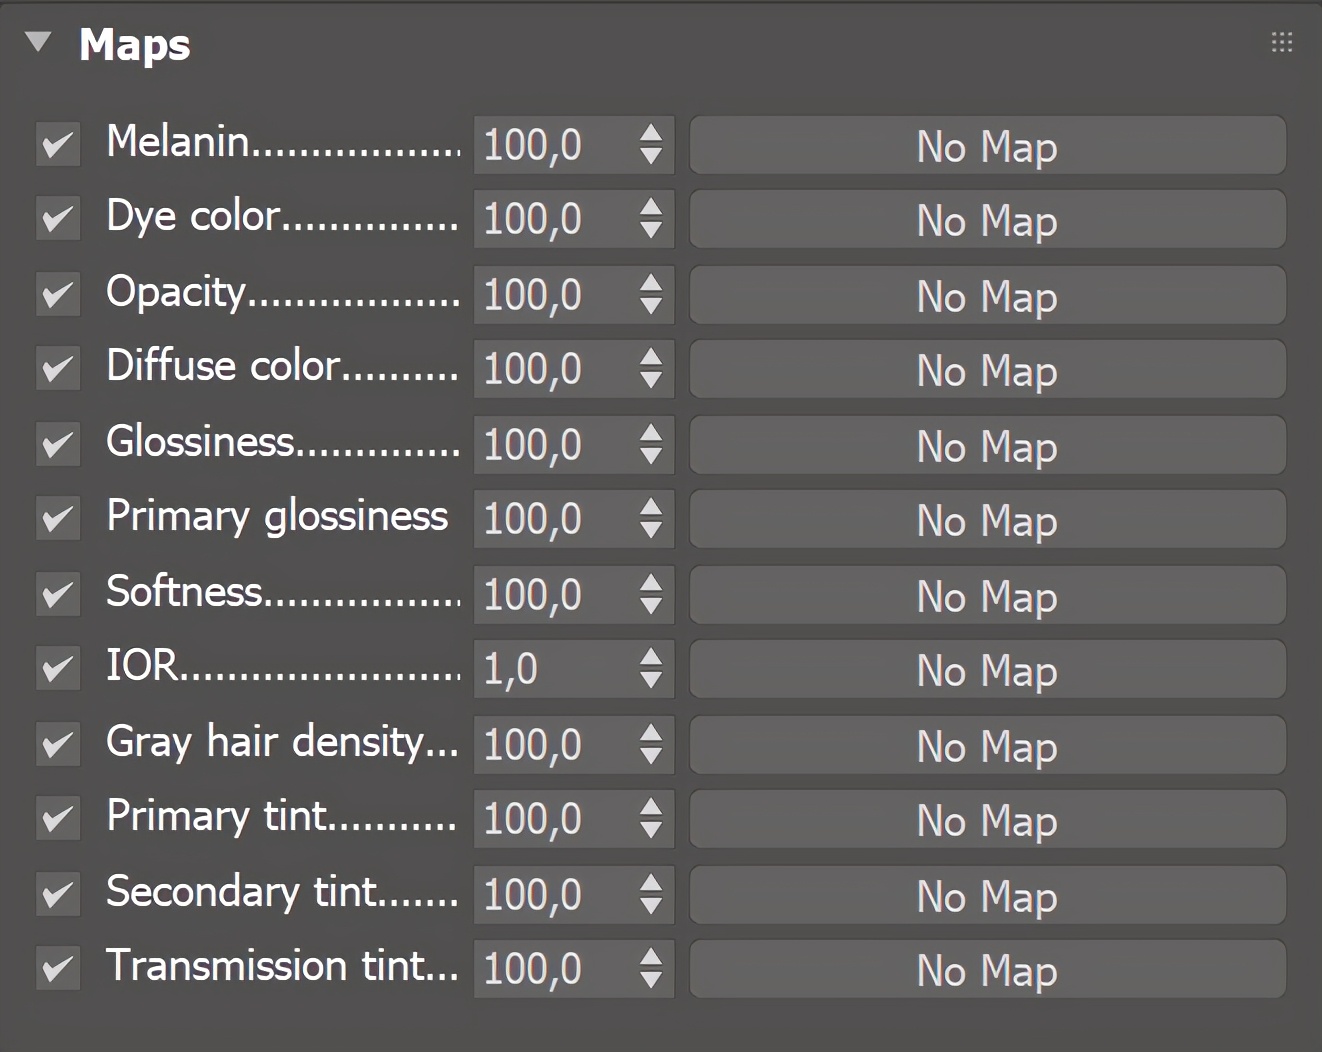Toggle the Gray hair density checkbox
1322x1052 pixels.
(58, 744)
